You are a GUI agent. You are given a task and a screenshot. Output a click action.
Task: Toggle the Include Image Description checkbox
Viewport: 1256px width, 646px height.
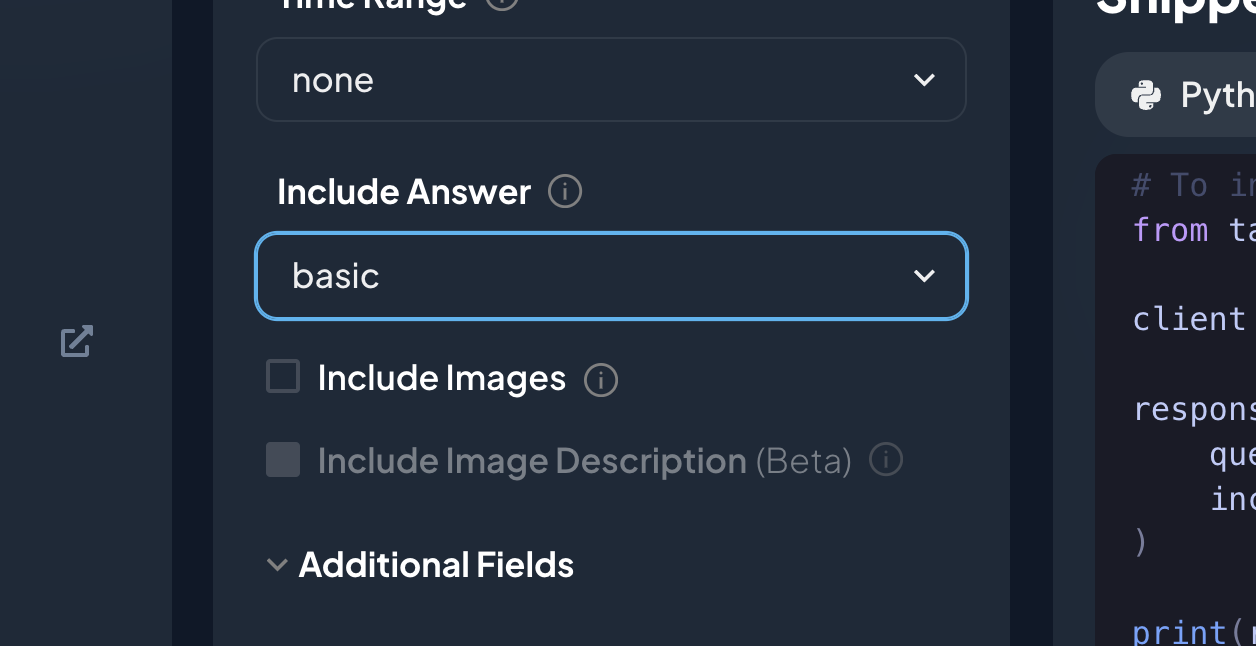tap(283, 460)
